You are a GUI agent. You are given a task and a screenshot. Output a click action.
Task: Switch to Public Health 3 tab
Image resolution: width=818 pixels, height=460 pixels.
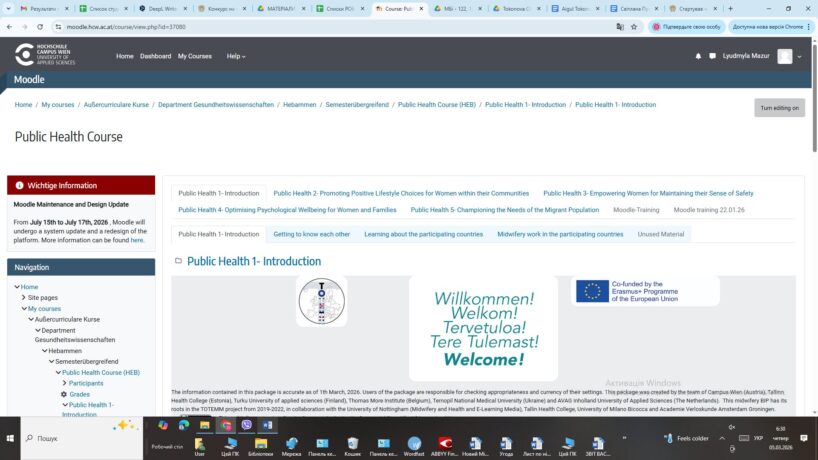point(648,193)
